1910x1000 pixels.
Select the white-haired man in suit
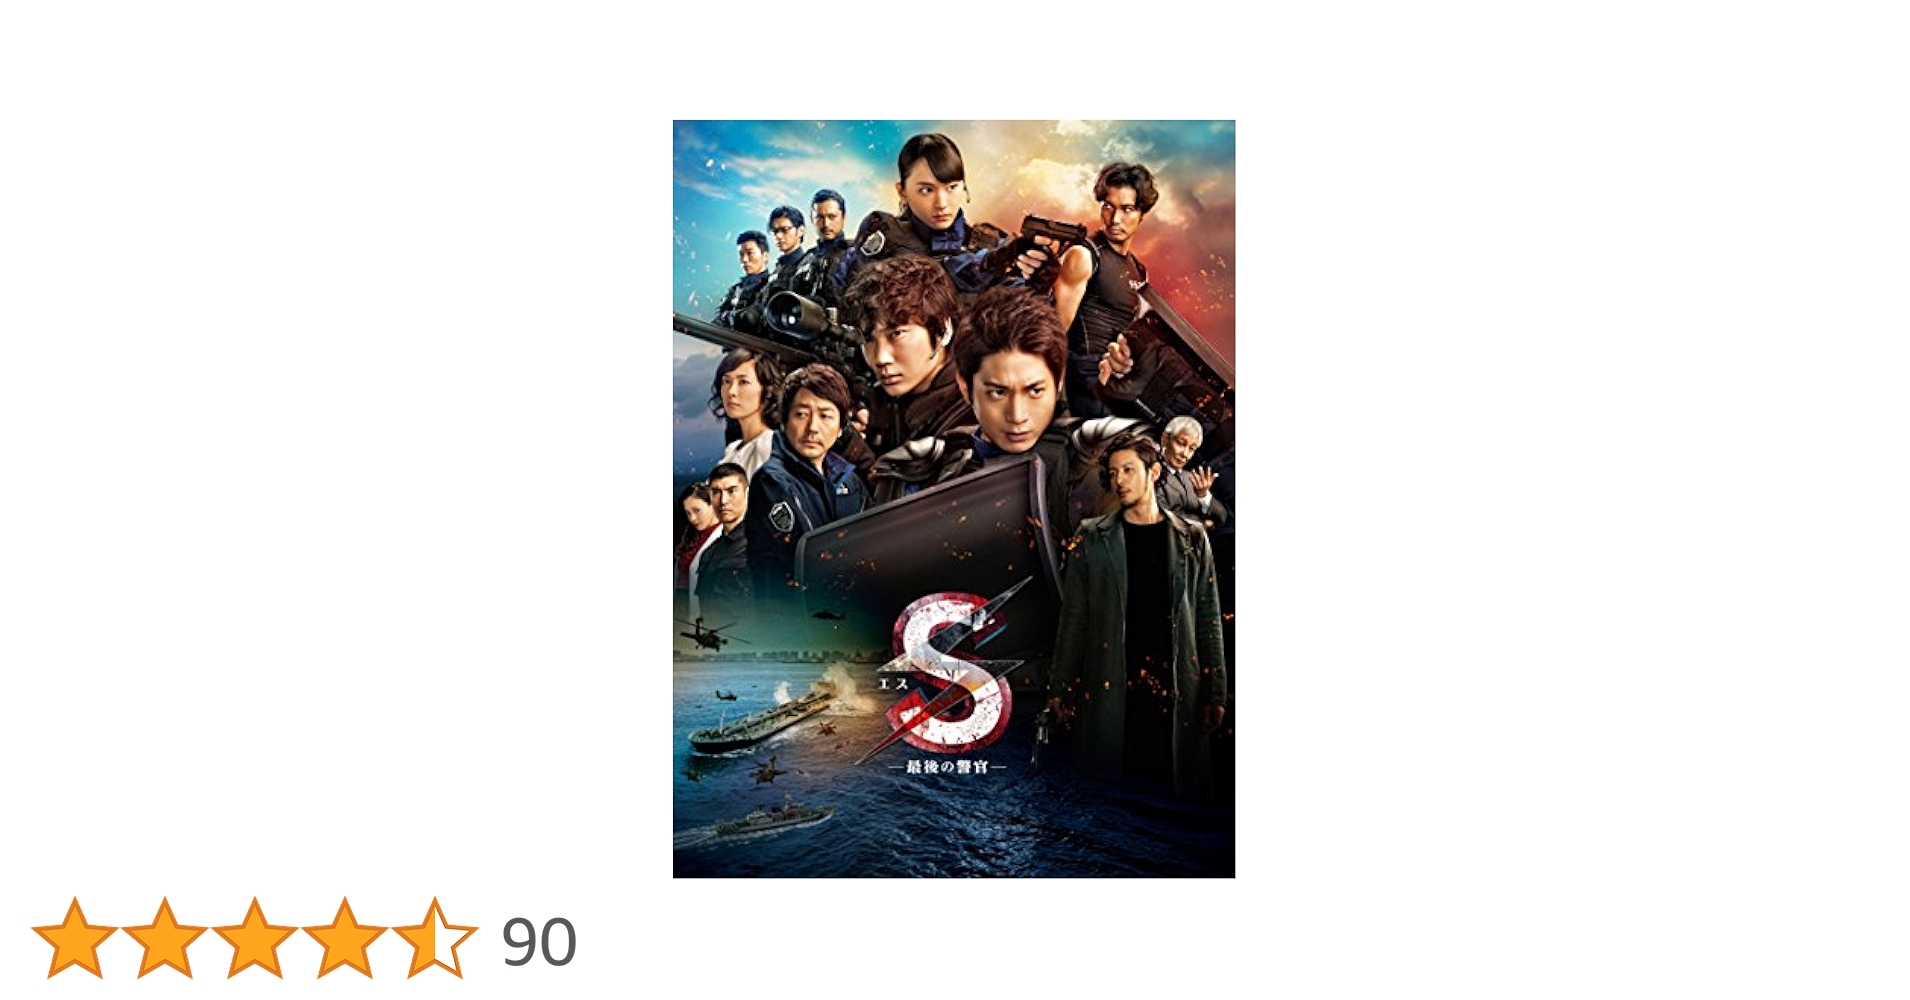click(1193, 468)
